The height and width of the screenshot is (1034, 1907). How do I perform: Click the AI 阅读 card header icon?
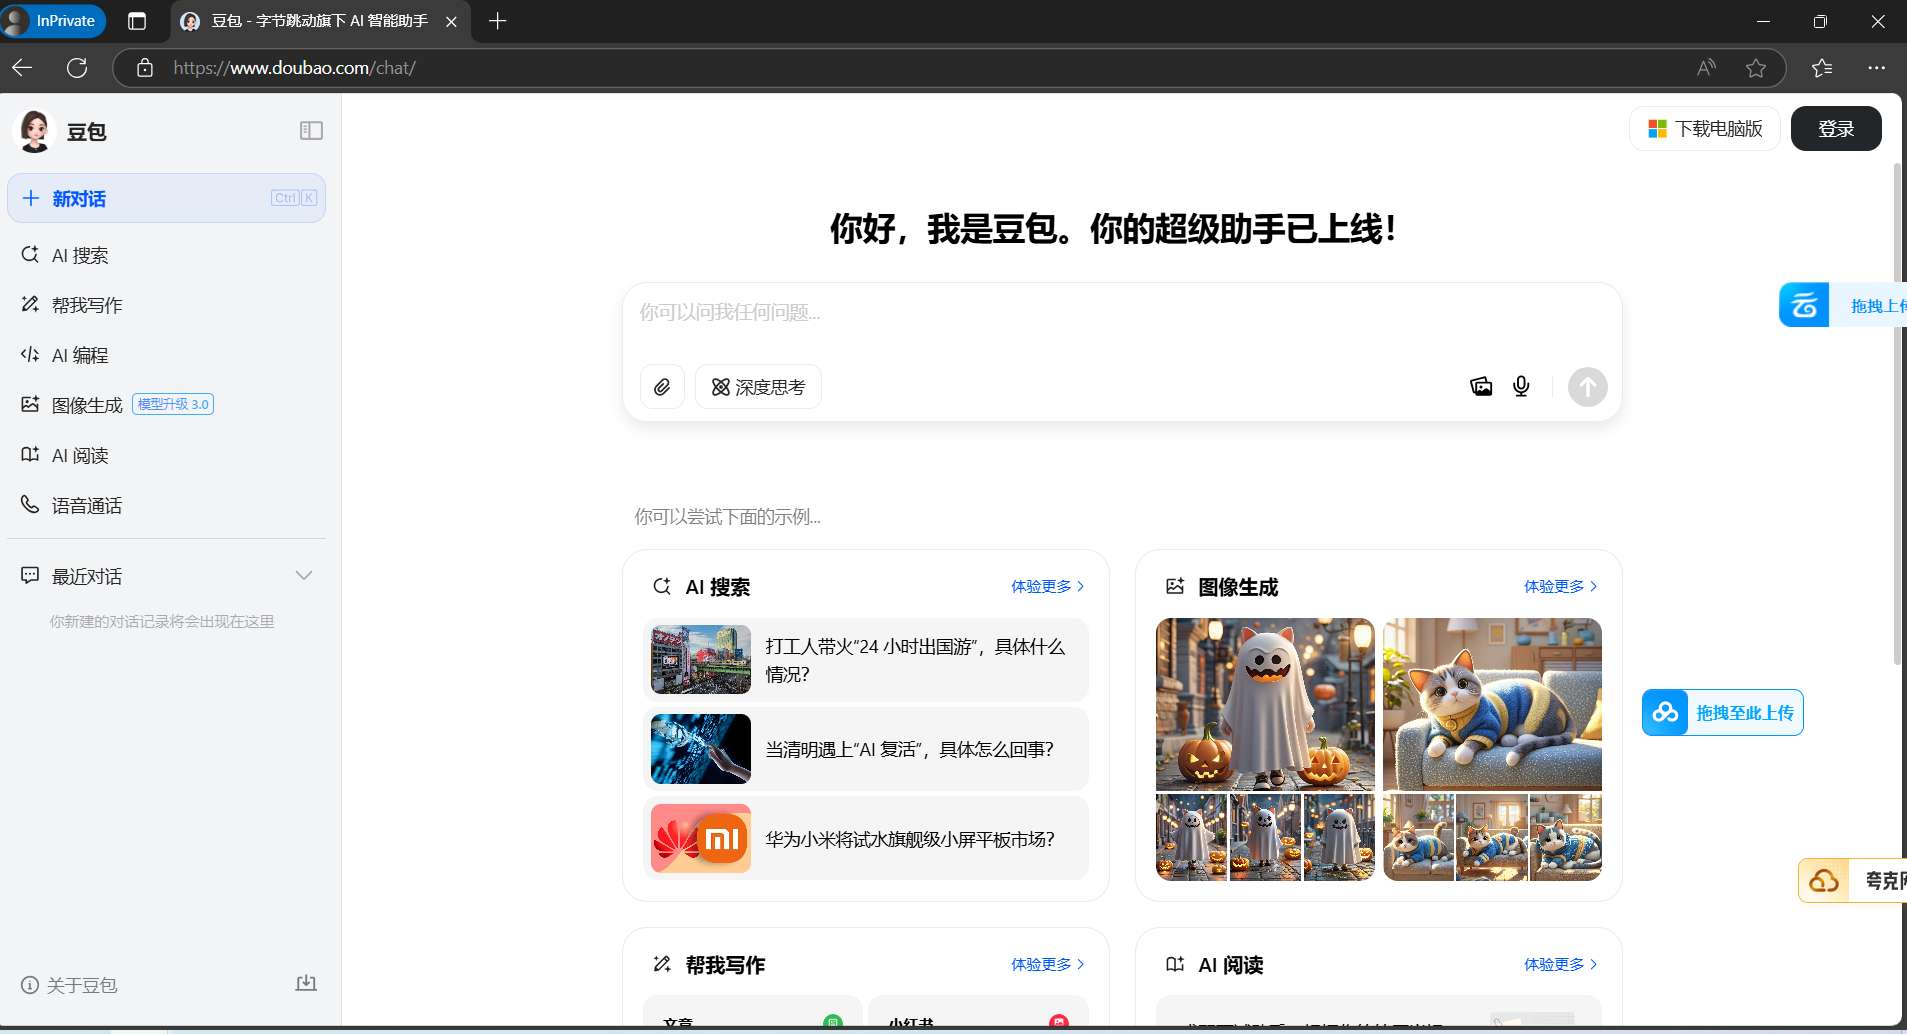point(1175,964)
